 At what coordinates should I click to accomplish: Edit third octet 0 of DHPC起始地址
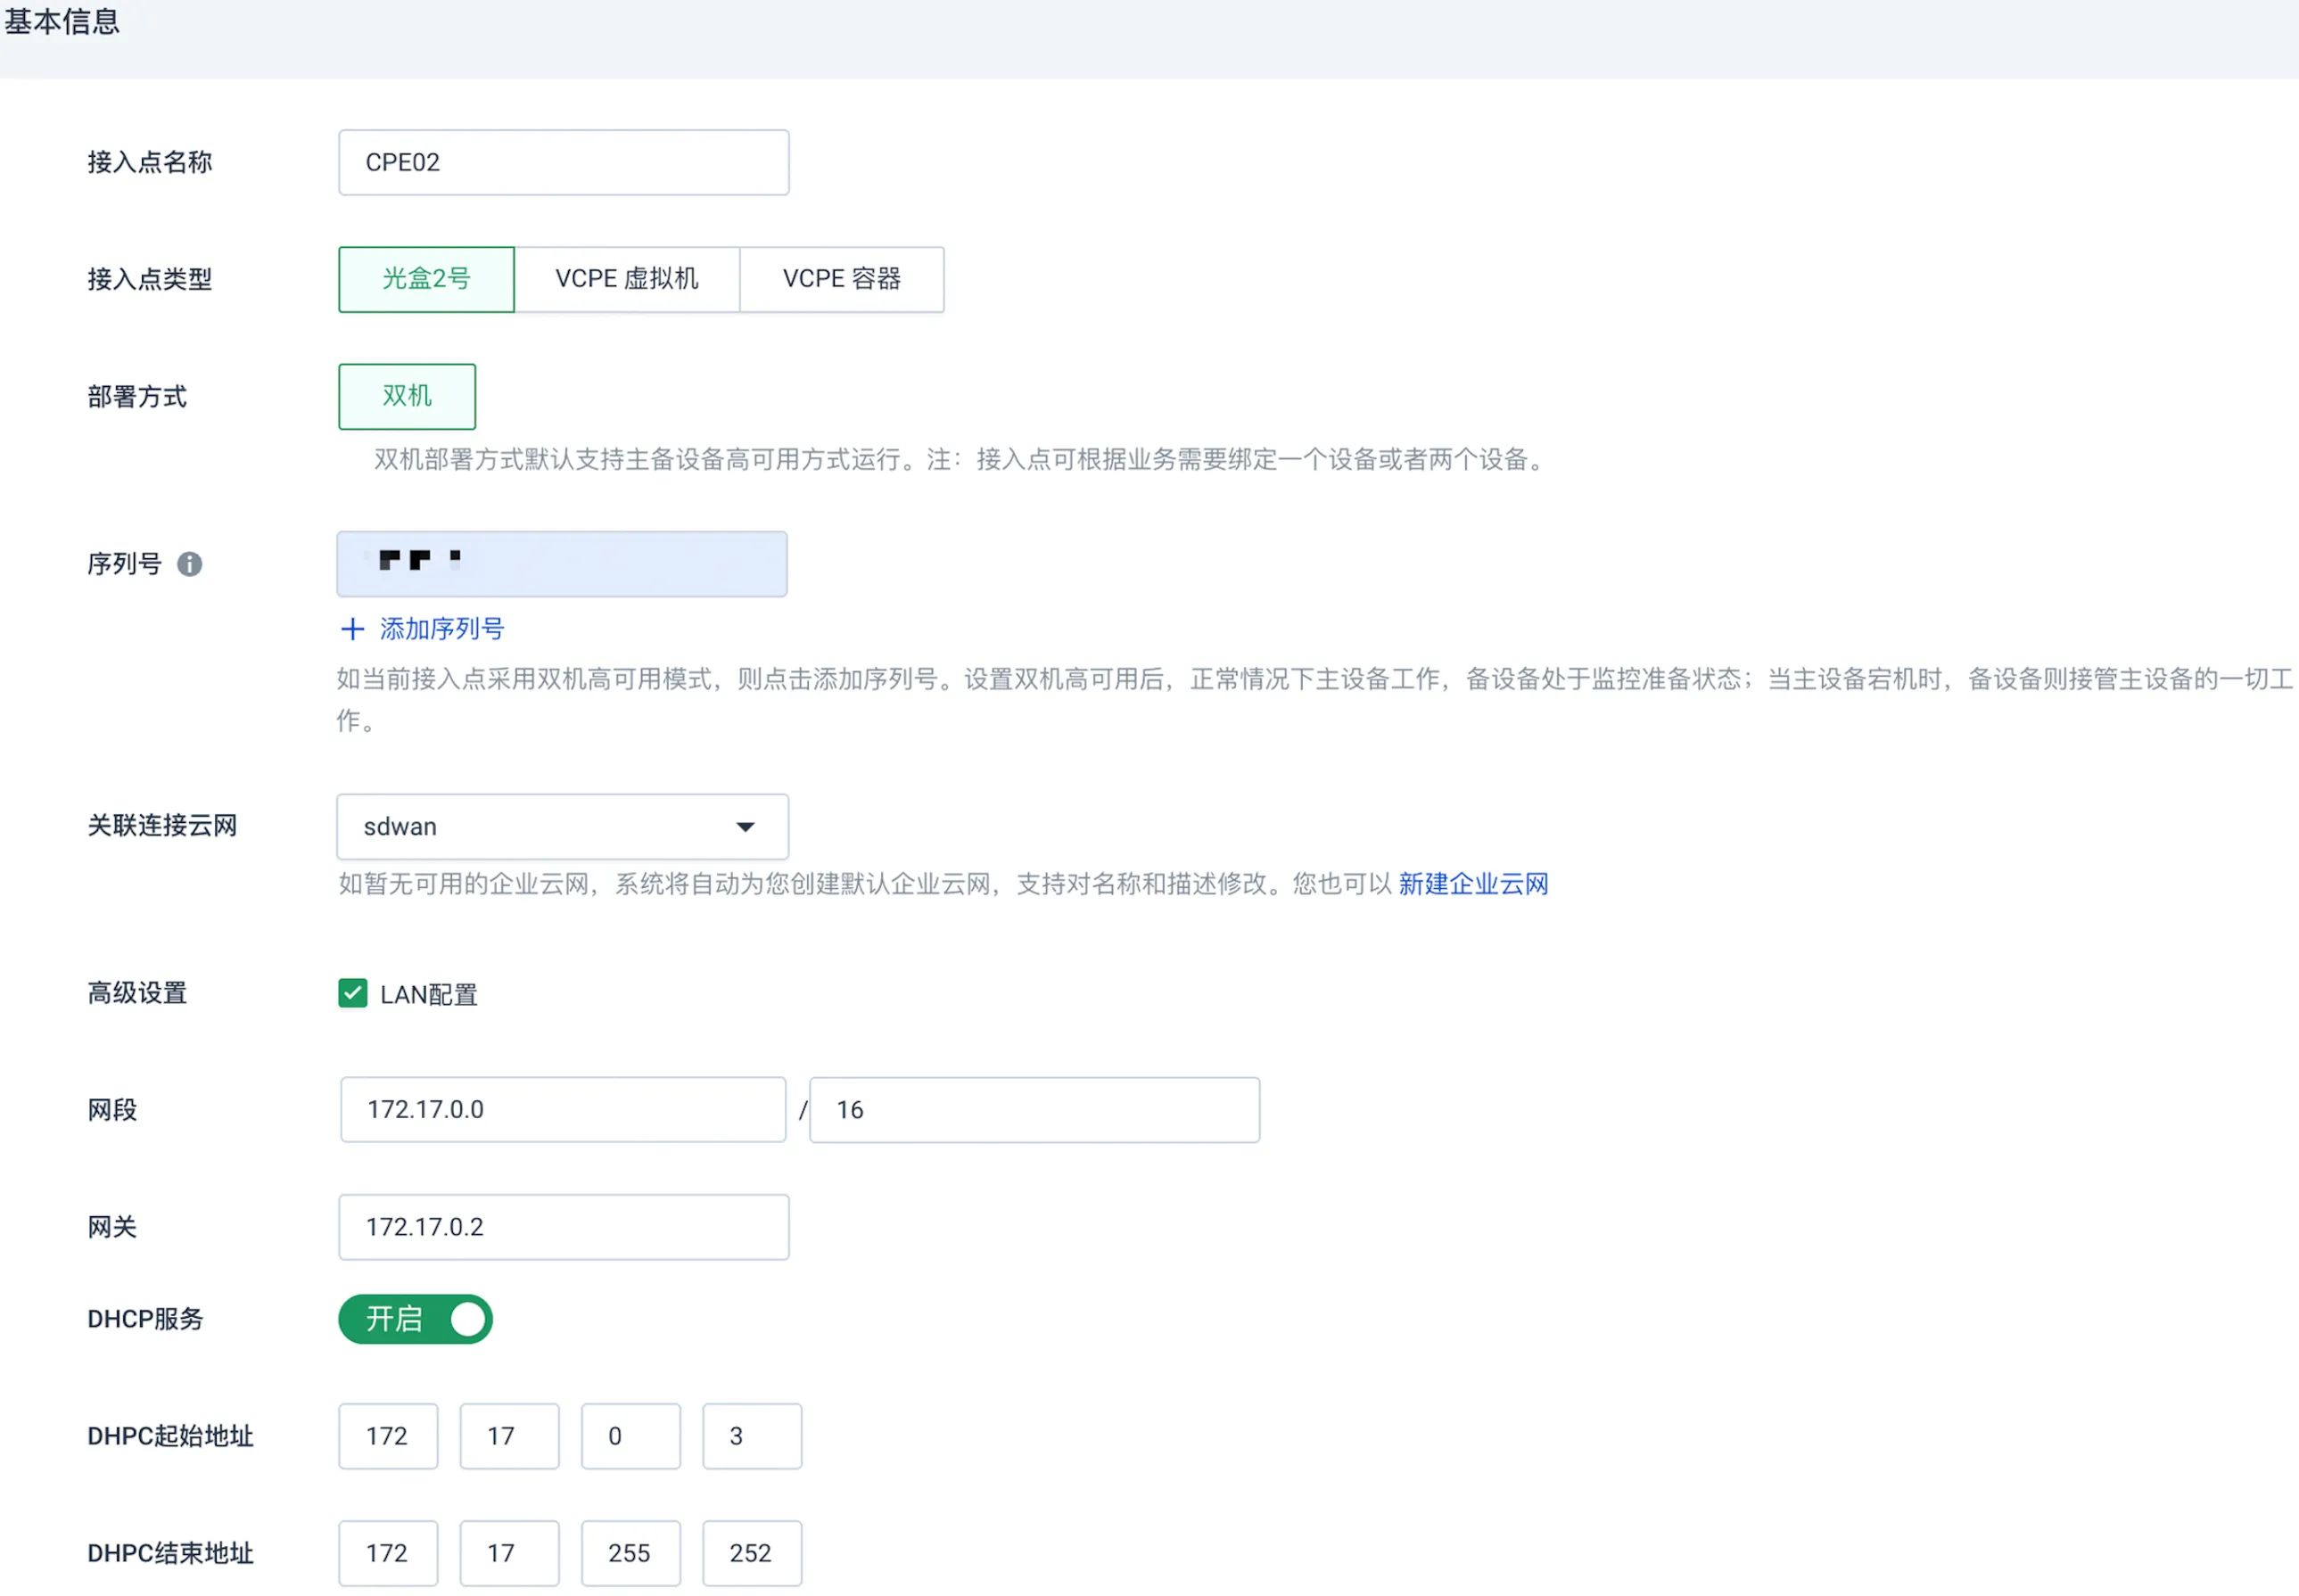click(631, 1436)
